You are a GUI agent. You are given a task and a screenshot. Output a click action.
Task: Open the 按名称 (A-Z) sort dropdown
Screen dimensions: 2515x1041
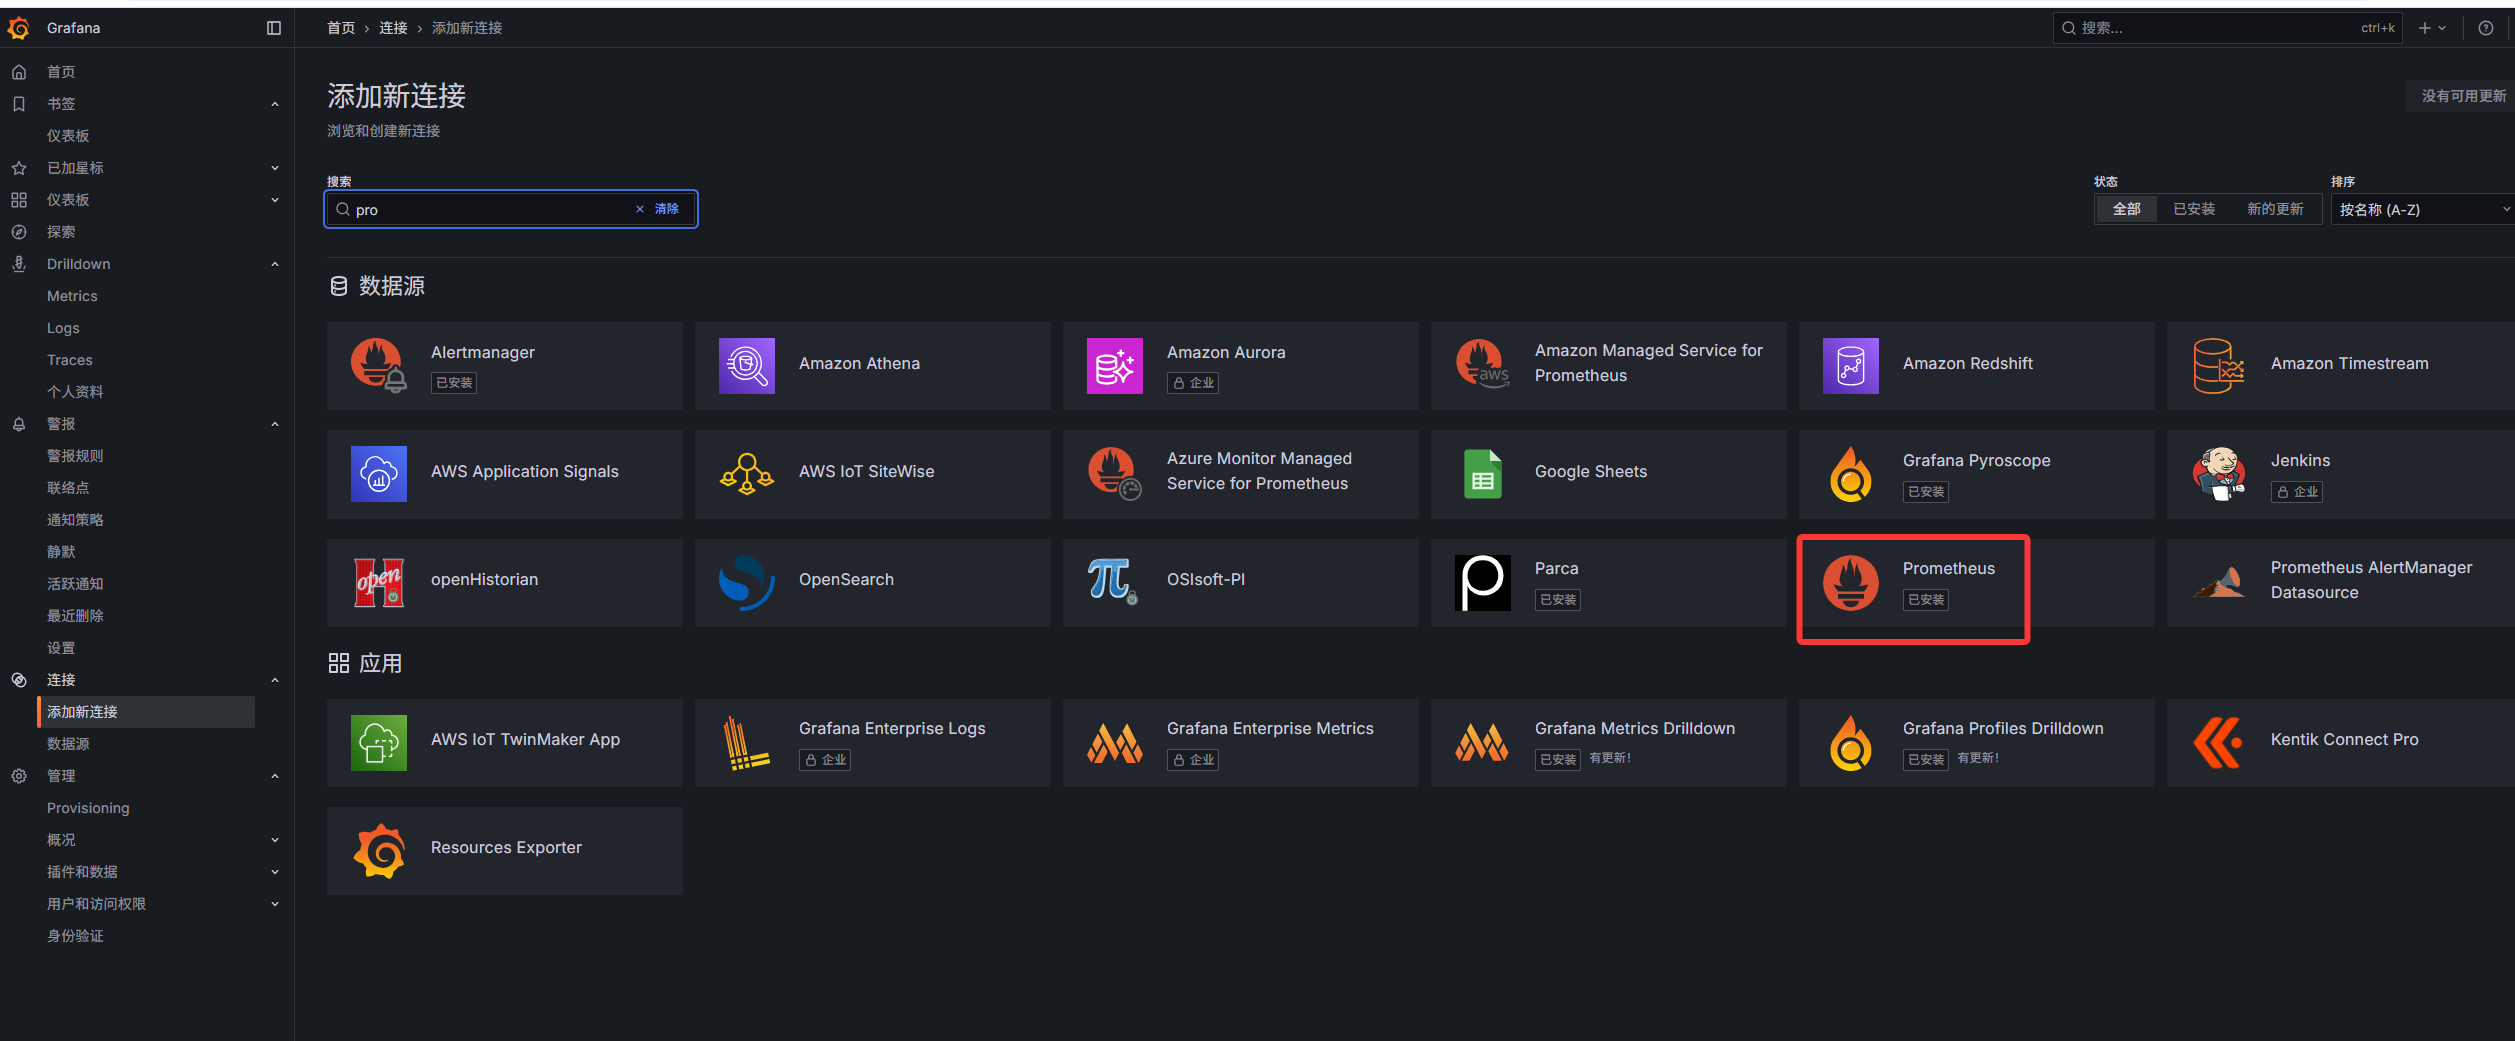tap(2422, 209)
